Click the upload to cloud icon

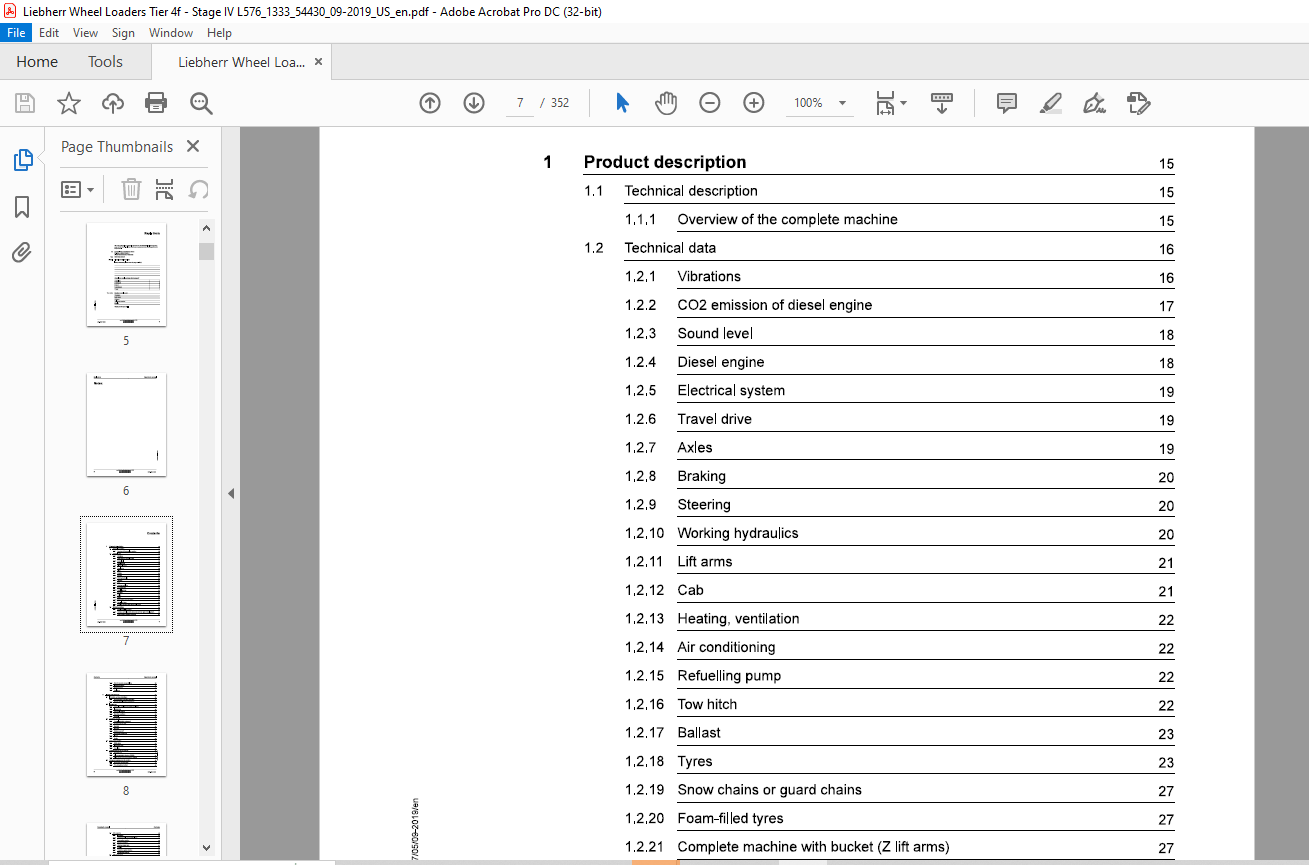click(x=113, y=103)
